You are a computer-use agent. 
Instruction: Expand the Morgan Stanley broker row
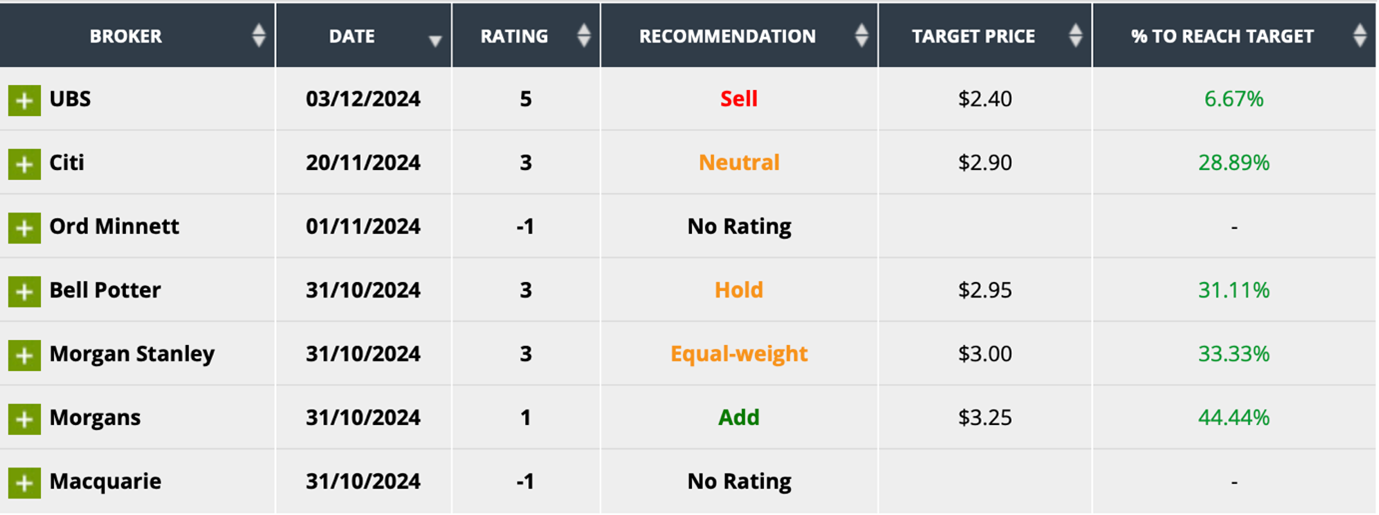pos(25,355)
